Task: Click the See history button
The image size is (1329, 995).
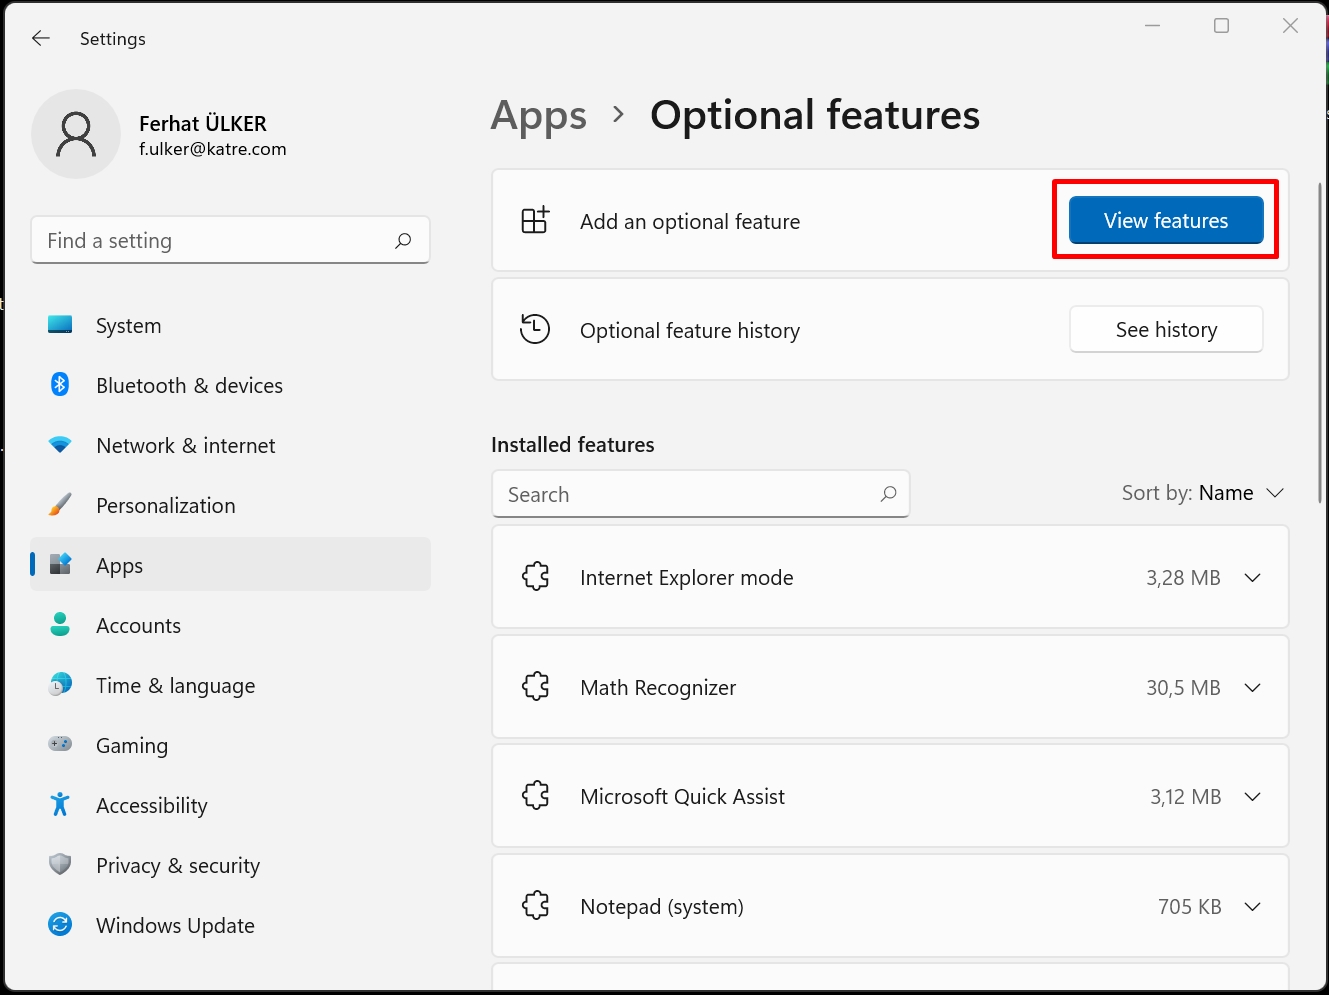Action: (x=1166, y=329)
